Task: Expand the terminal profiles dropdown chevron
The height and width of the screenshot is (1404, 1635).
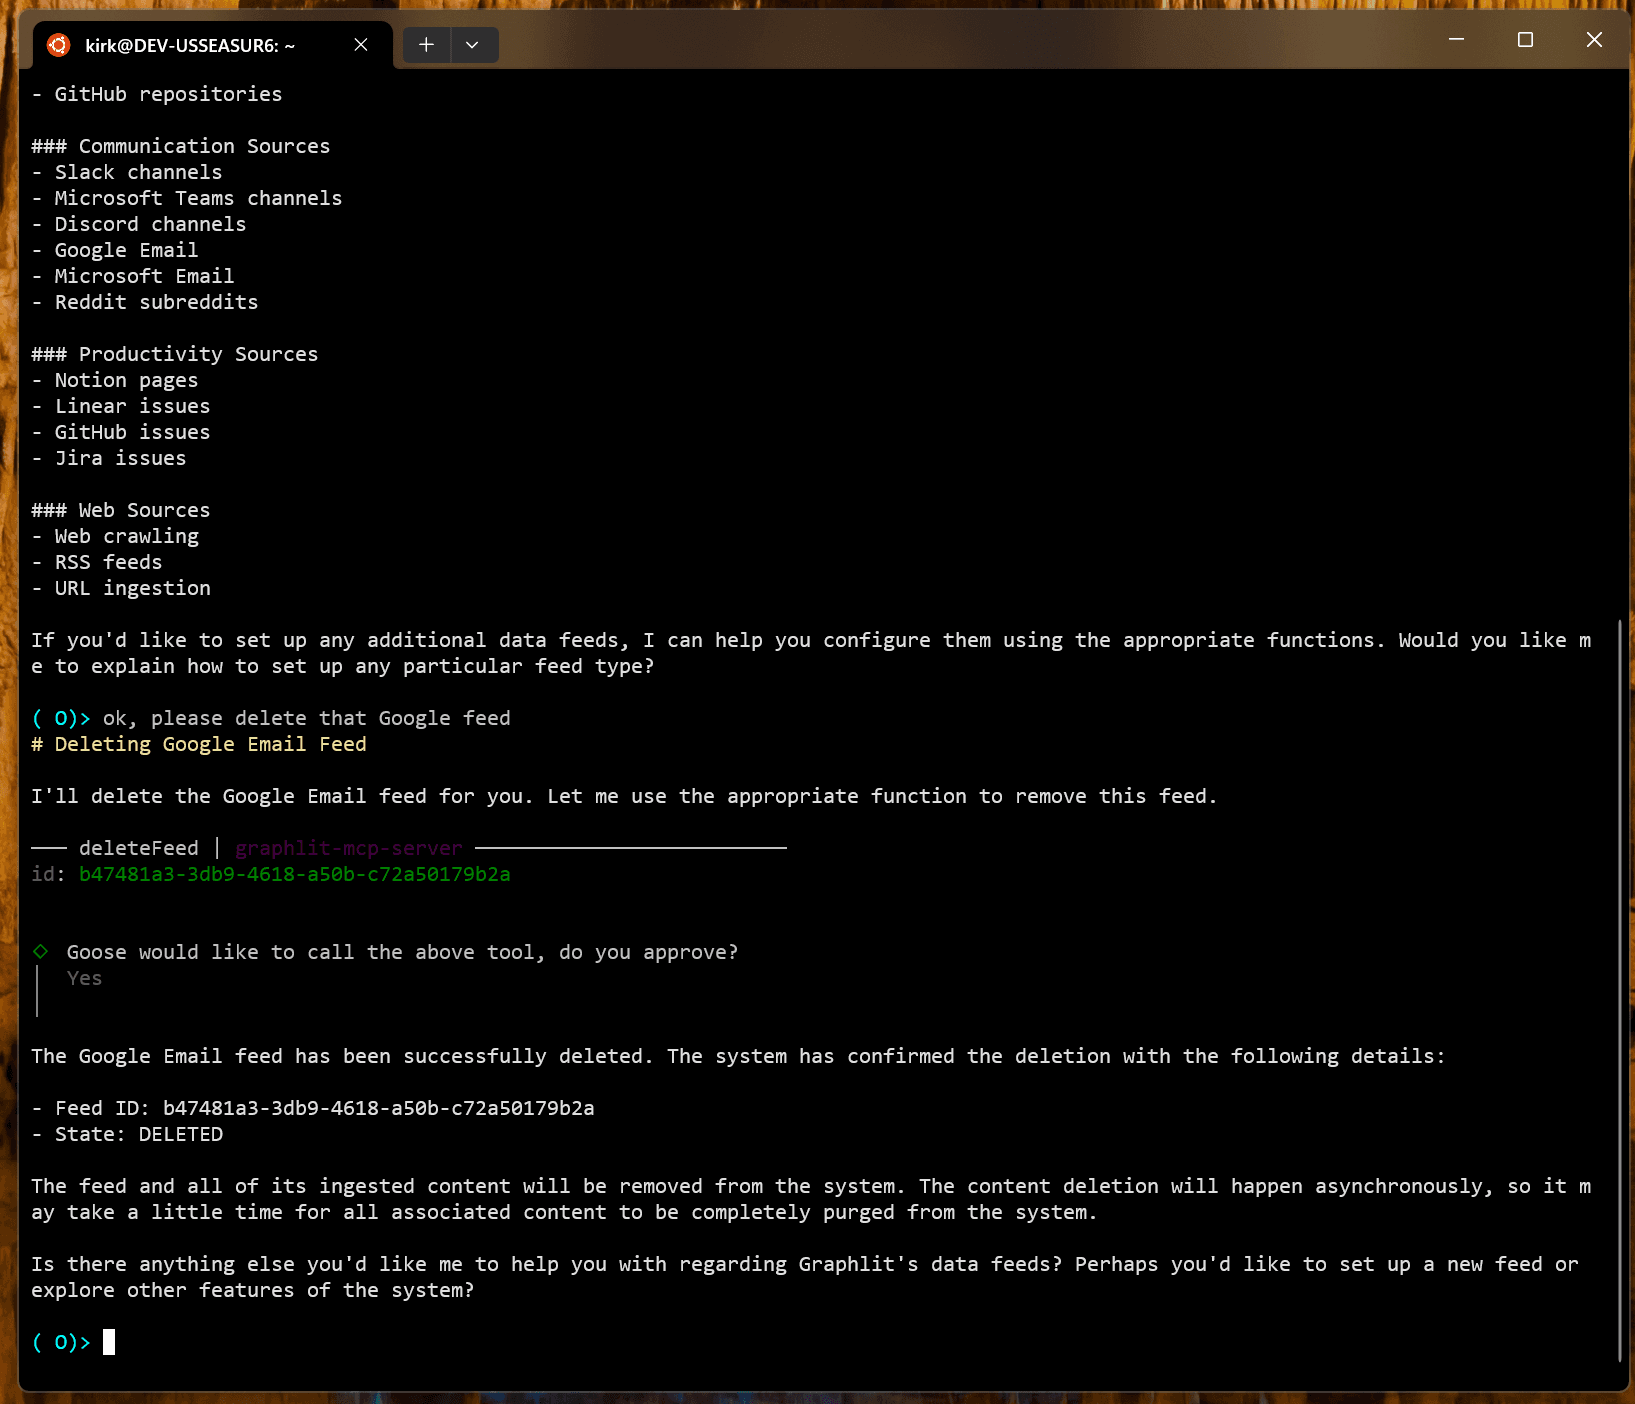Action: pos(472,45)
